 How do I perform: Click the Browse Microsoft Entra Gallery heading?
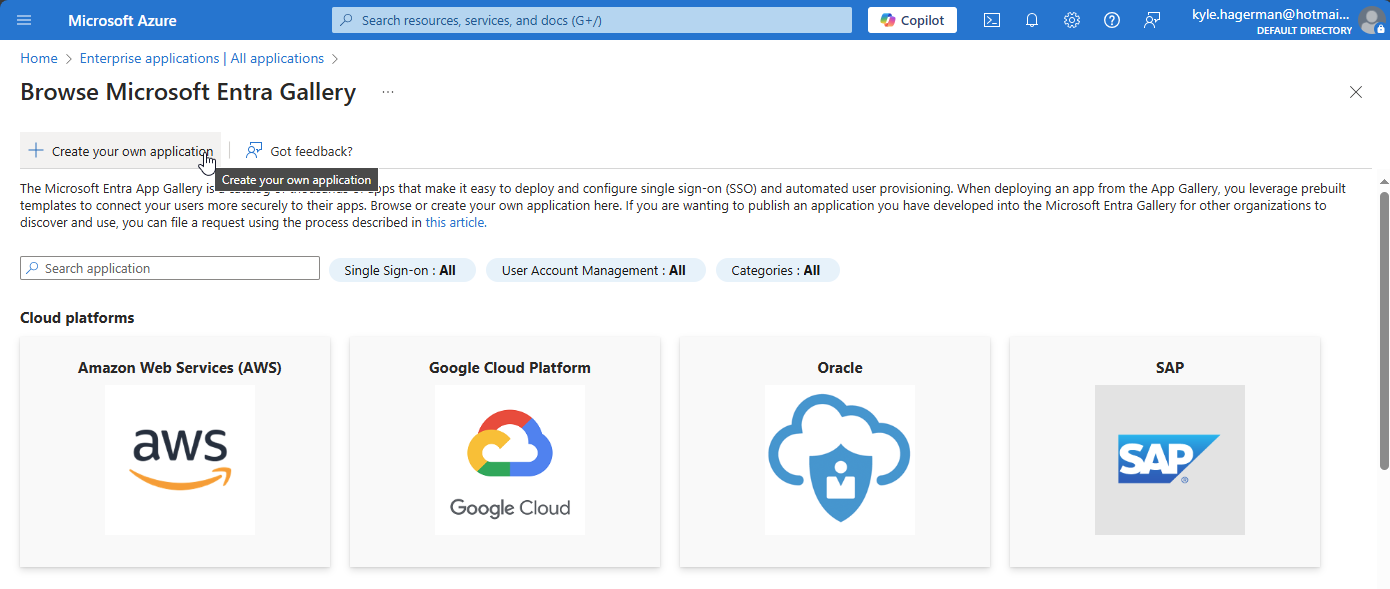pos(188,92)
